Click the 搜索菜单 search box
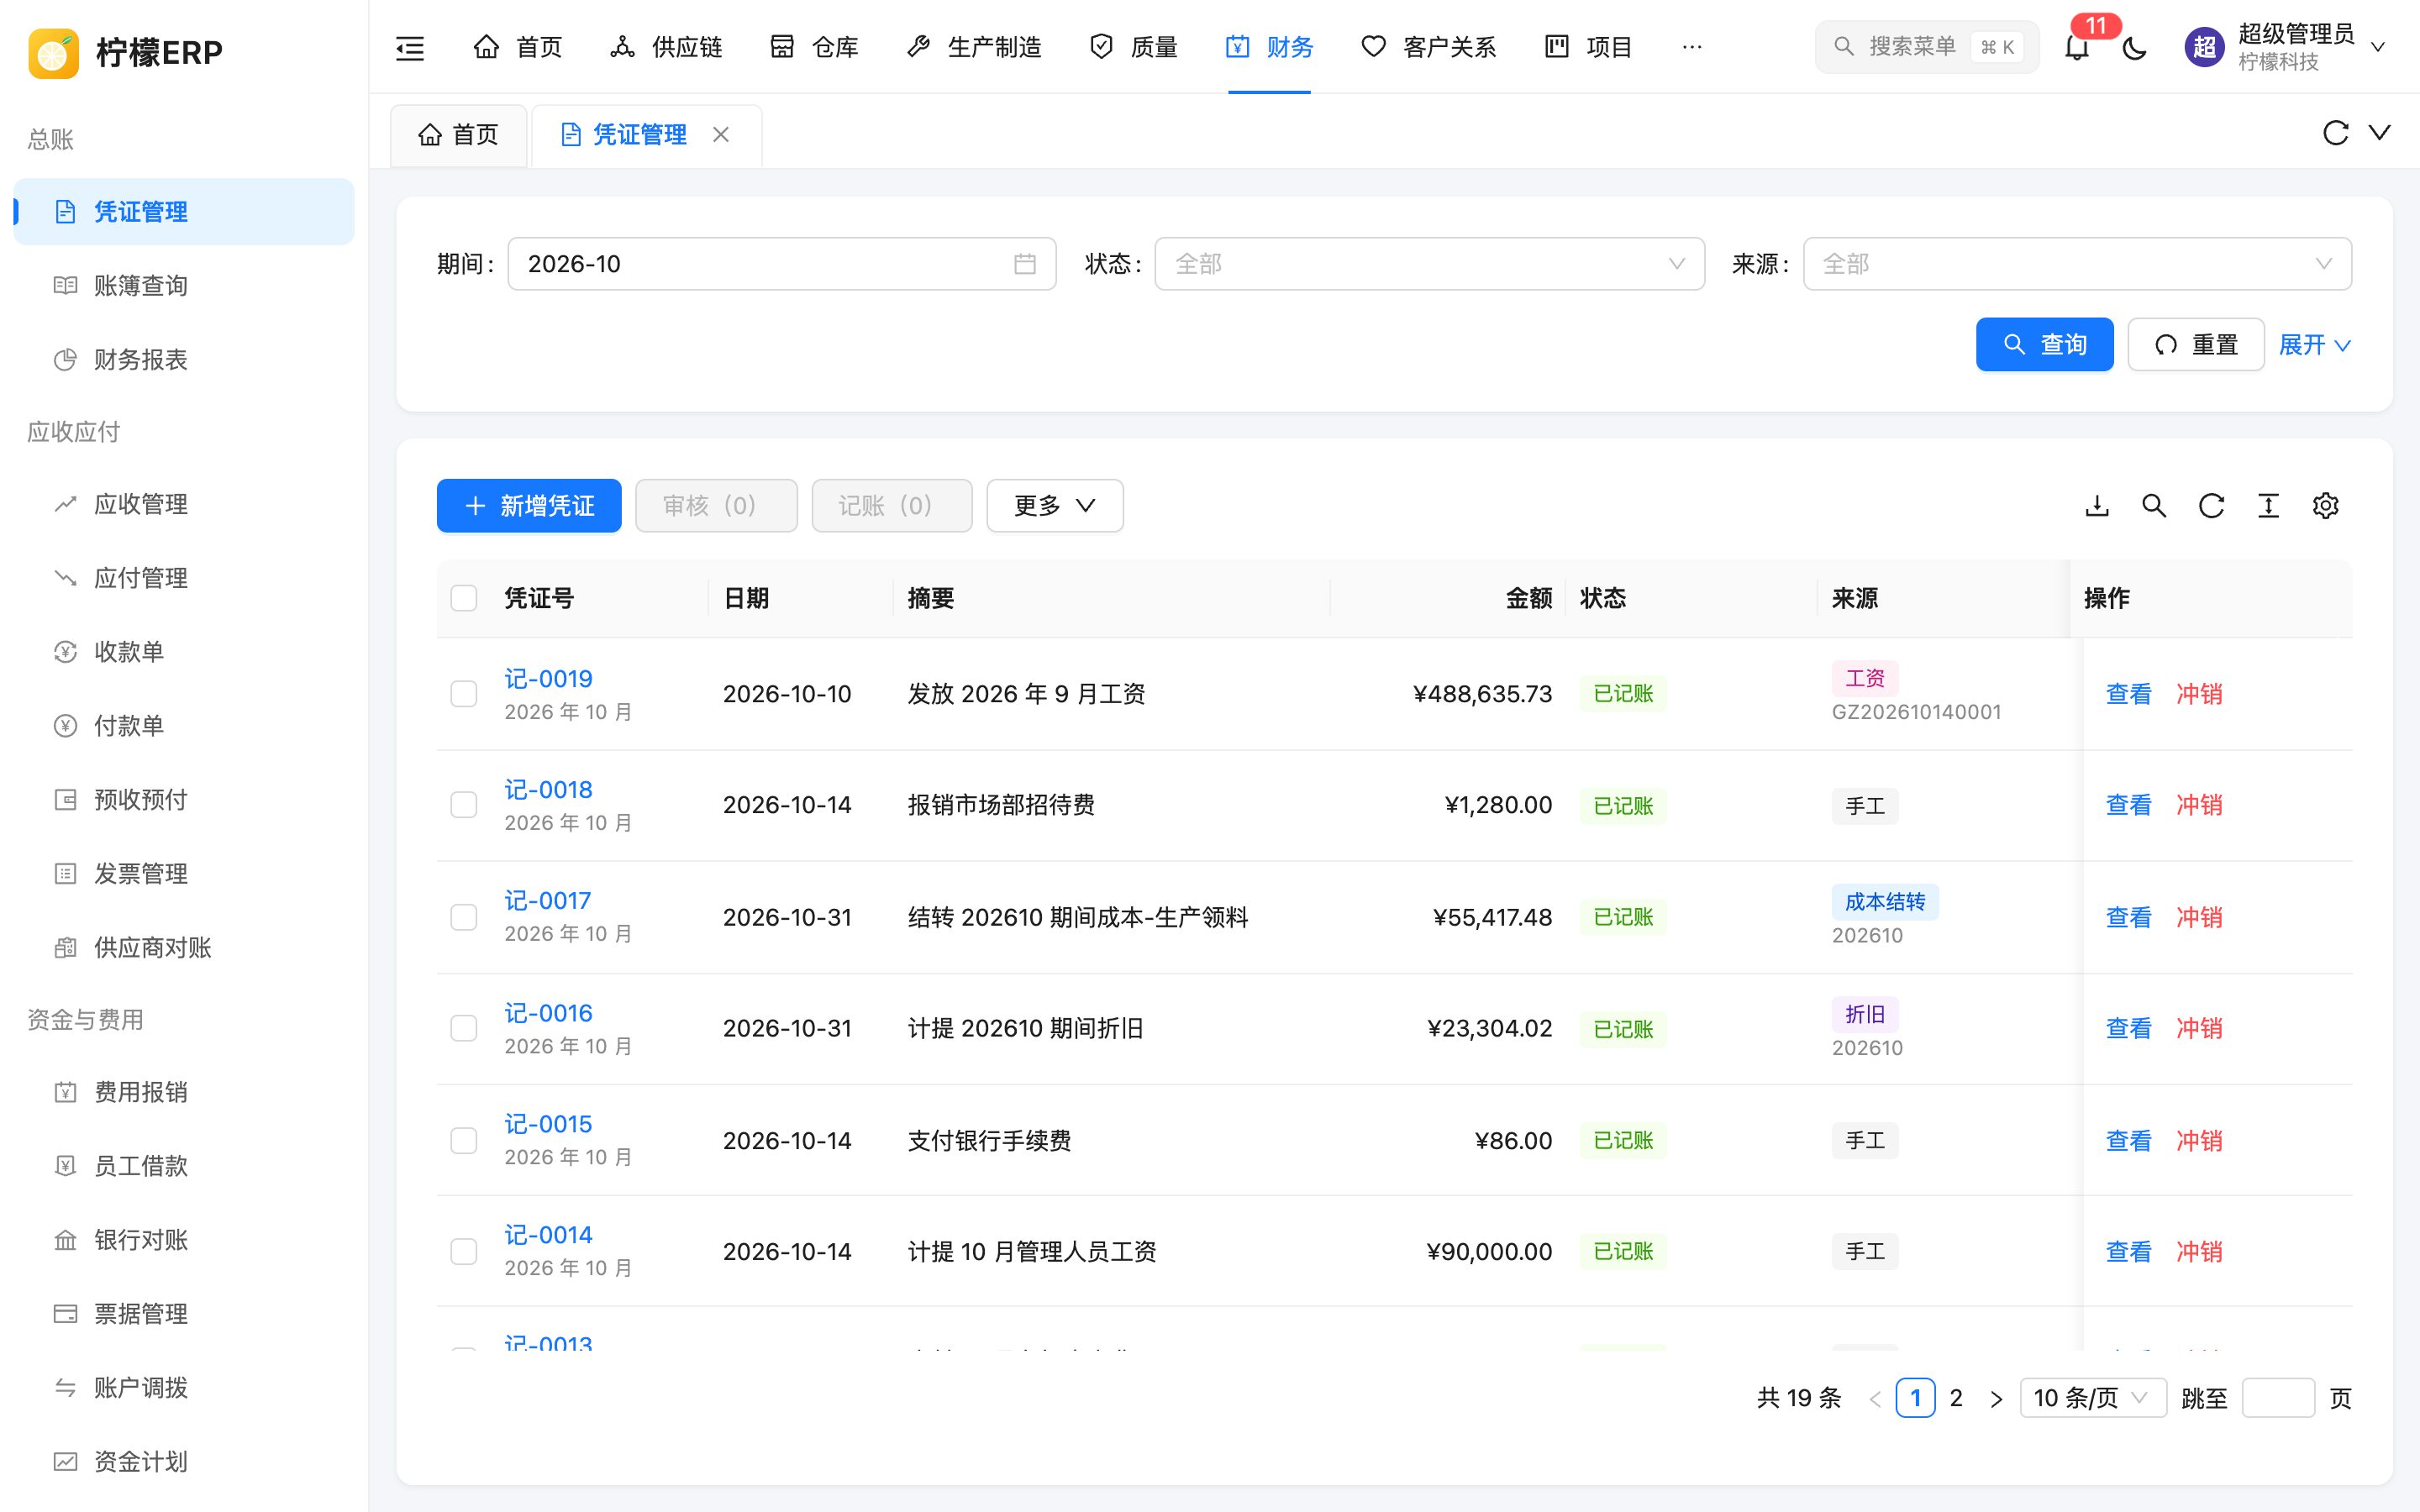Viewport: 2420px width, 1512px height. click(x=1927, y=47)
